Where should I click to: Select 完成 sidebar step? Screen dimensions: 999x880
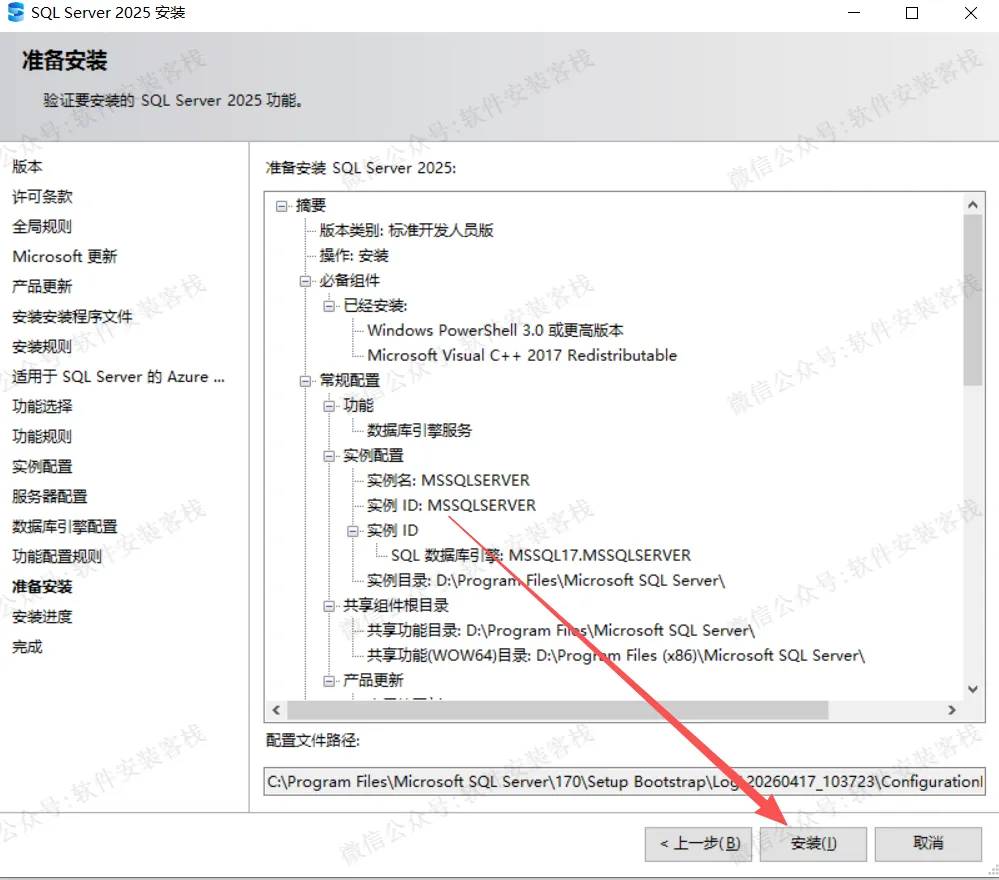(x=27, y=646)
